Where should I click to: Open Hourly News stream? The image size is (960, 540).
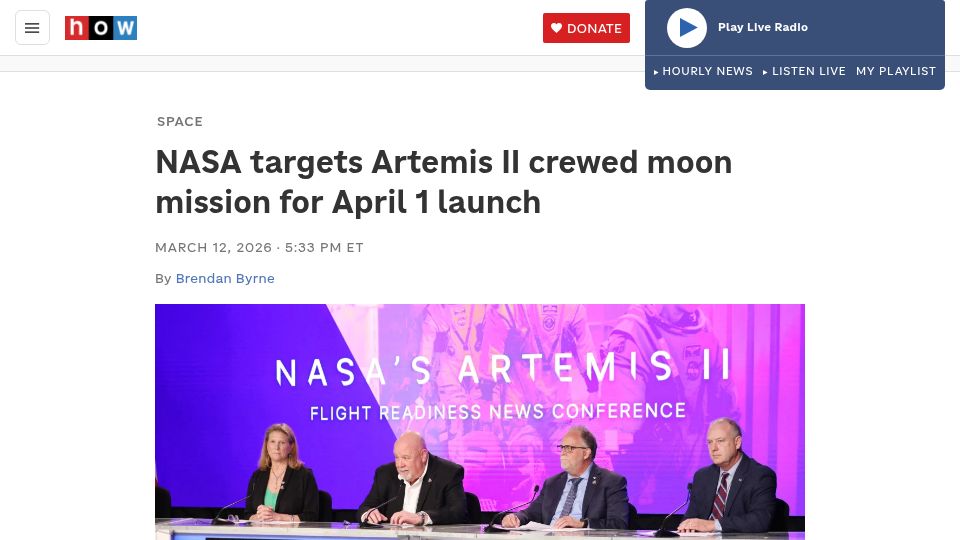click(703, 71)
